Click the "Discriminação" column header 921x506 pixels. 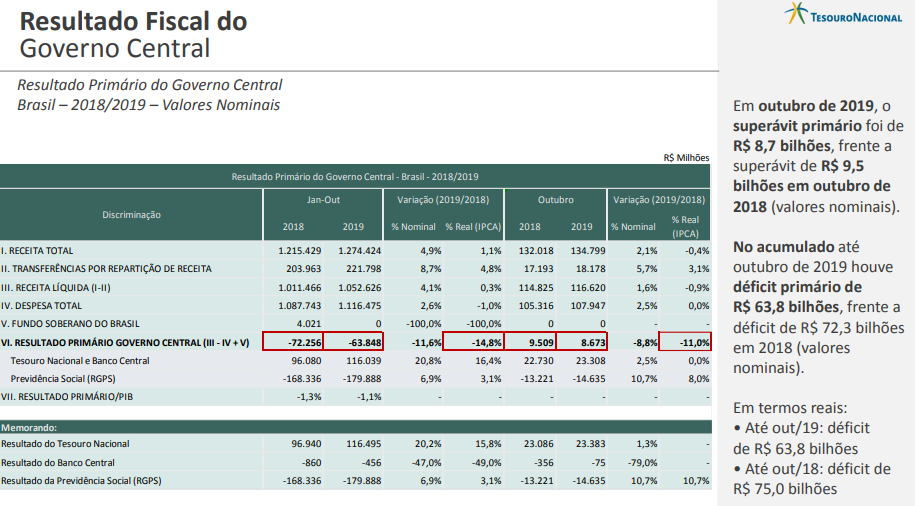(x=131, y=214)
